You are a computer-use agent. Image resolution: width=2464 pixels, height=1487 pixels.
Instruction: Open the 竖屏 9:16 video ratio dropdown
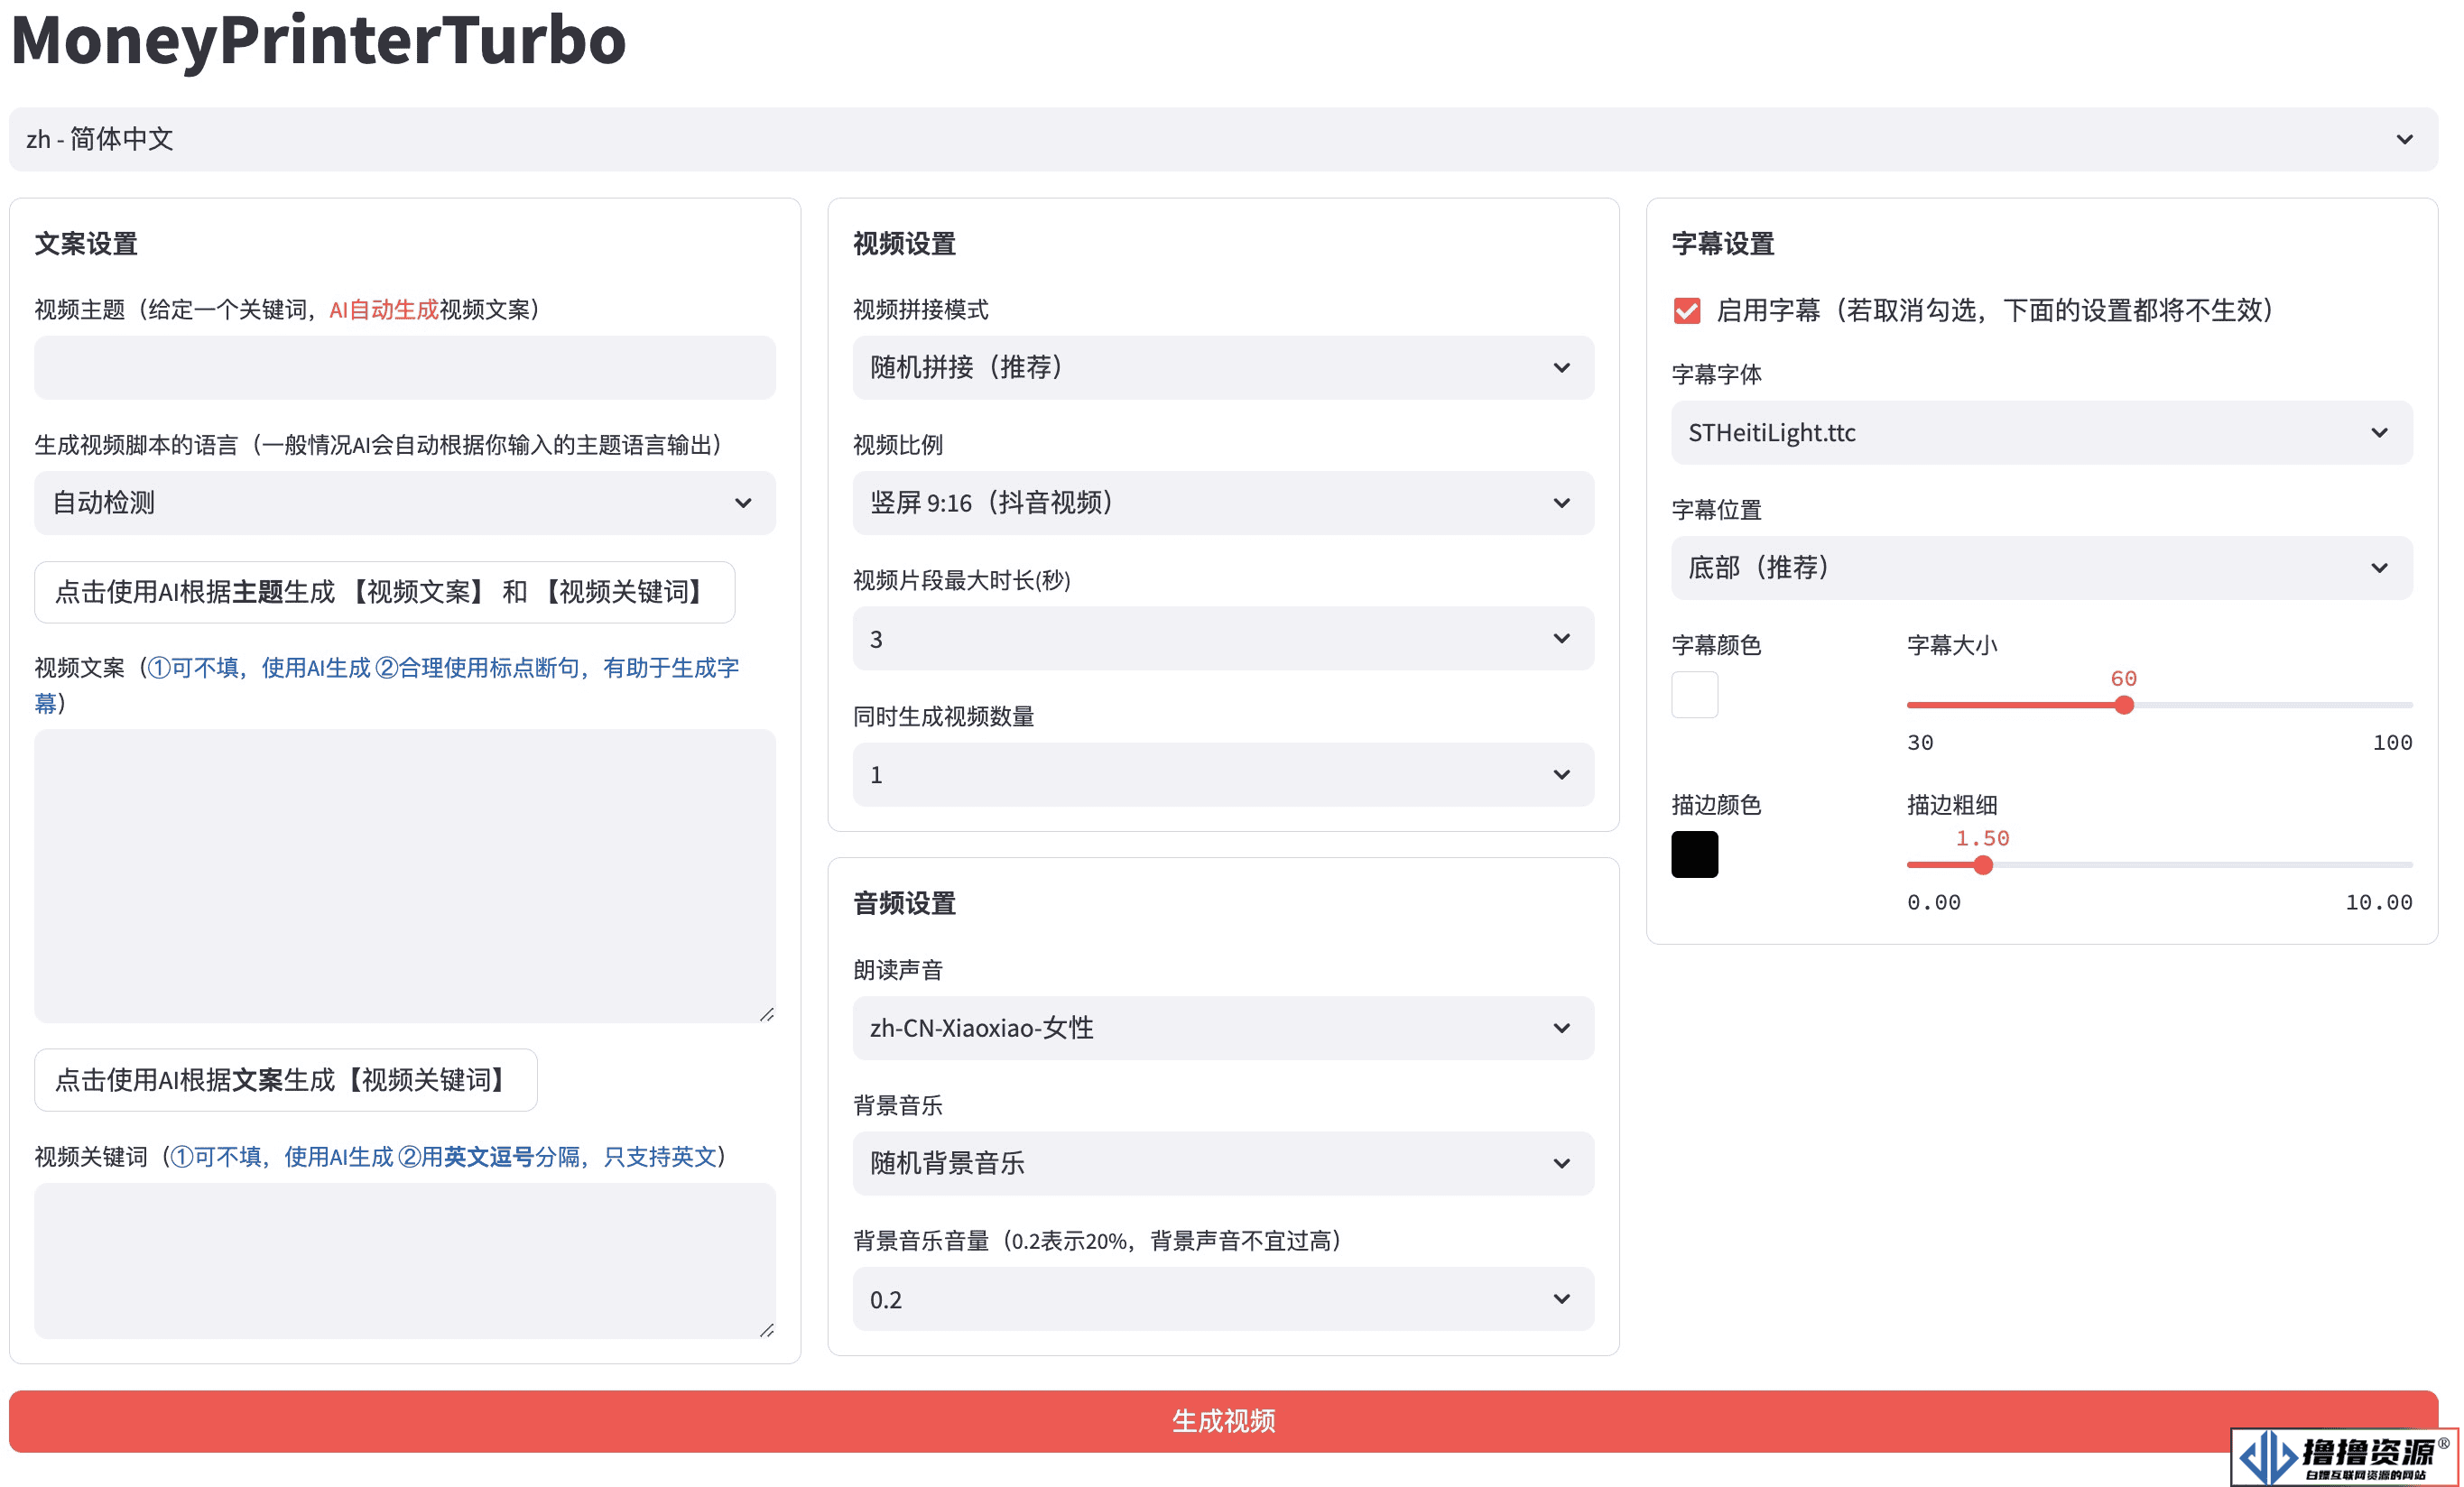pyautogui.click(x=1223, y=503)
